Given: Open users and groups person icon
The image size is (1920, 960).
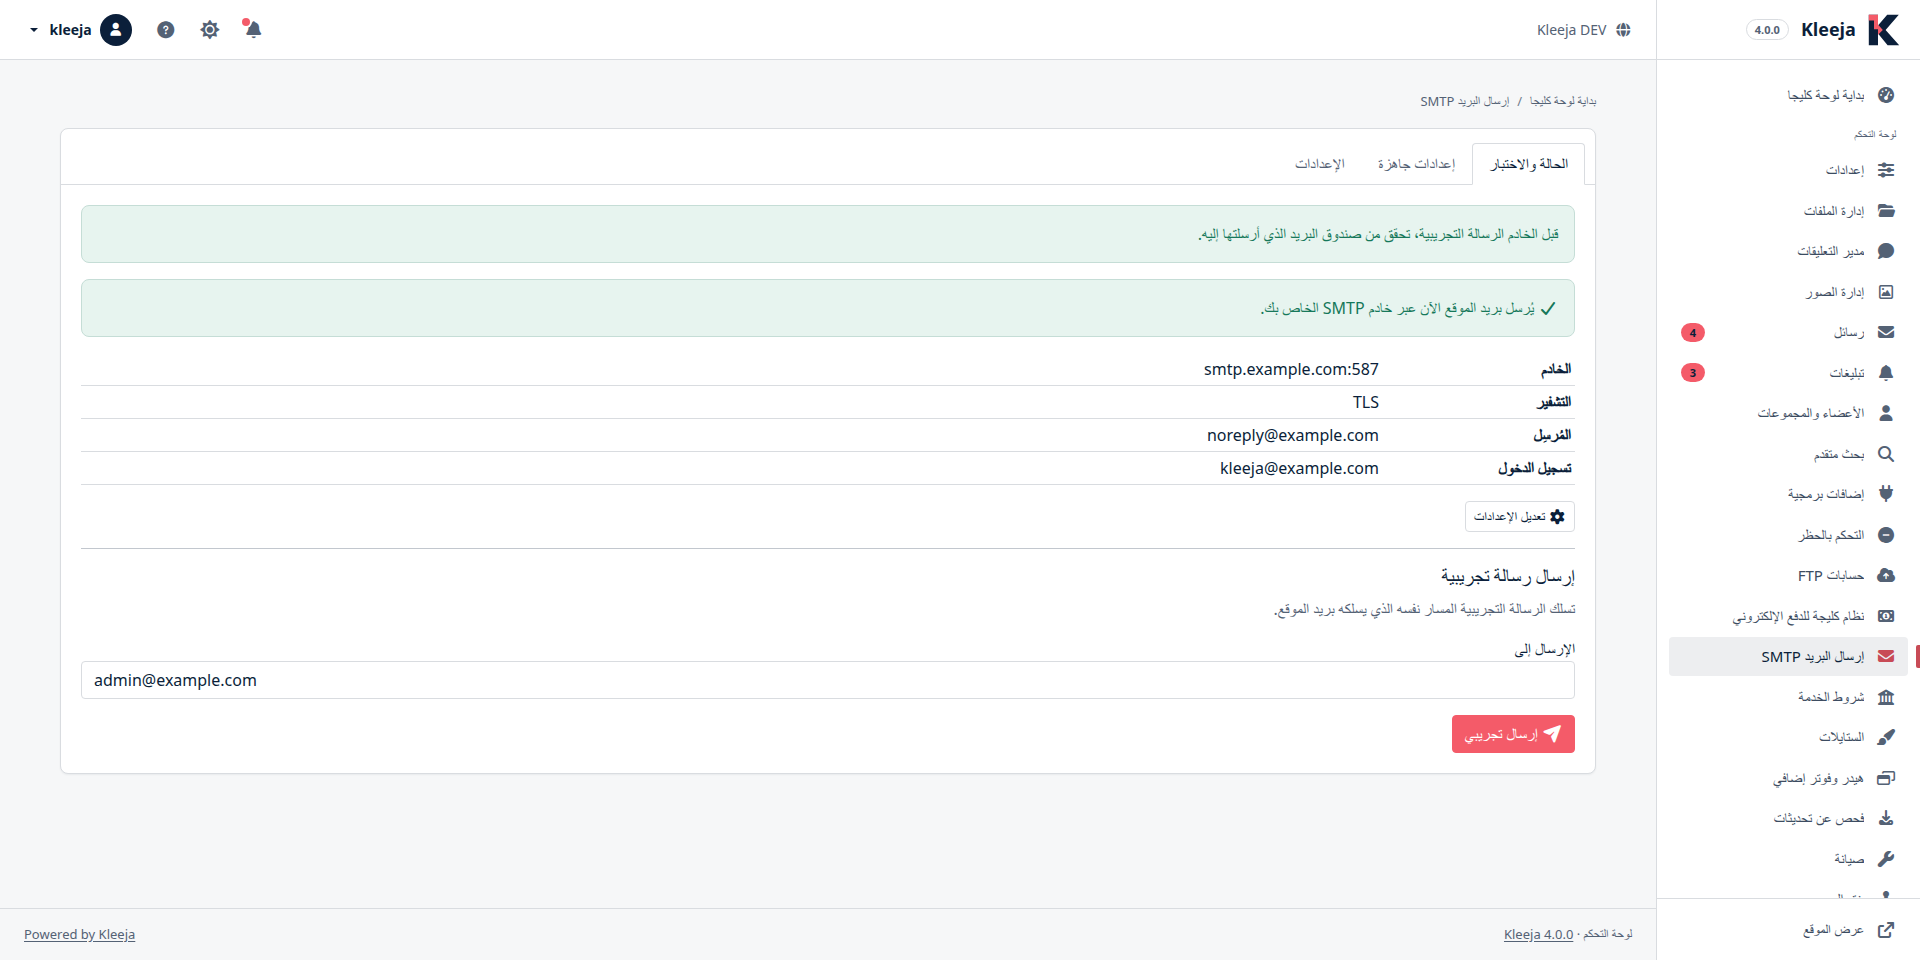Looking at the screenshot, I should 1886,413.
